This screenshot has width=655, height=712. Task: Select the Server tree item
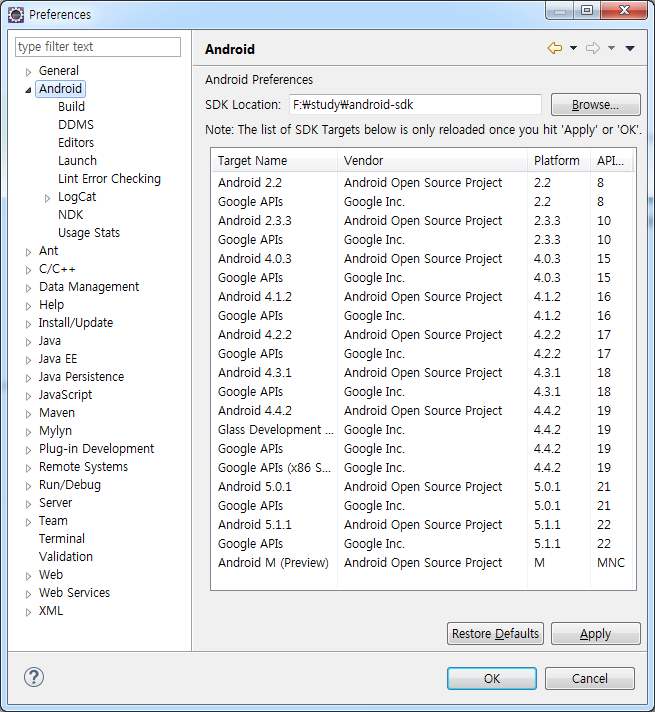(55, 503)
